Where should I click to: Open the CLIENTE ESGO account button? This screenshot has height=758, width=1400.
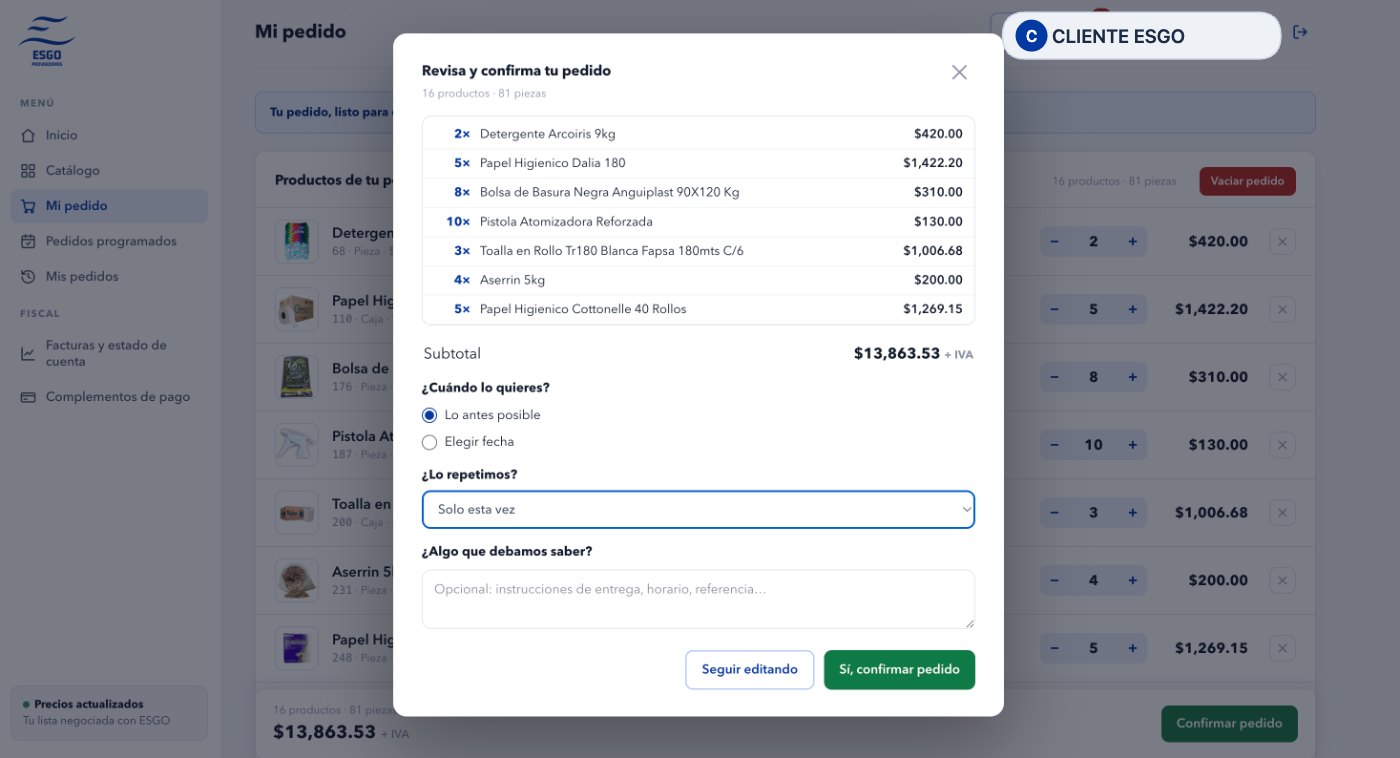click(1141, 36)
